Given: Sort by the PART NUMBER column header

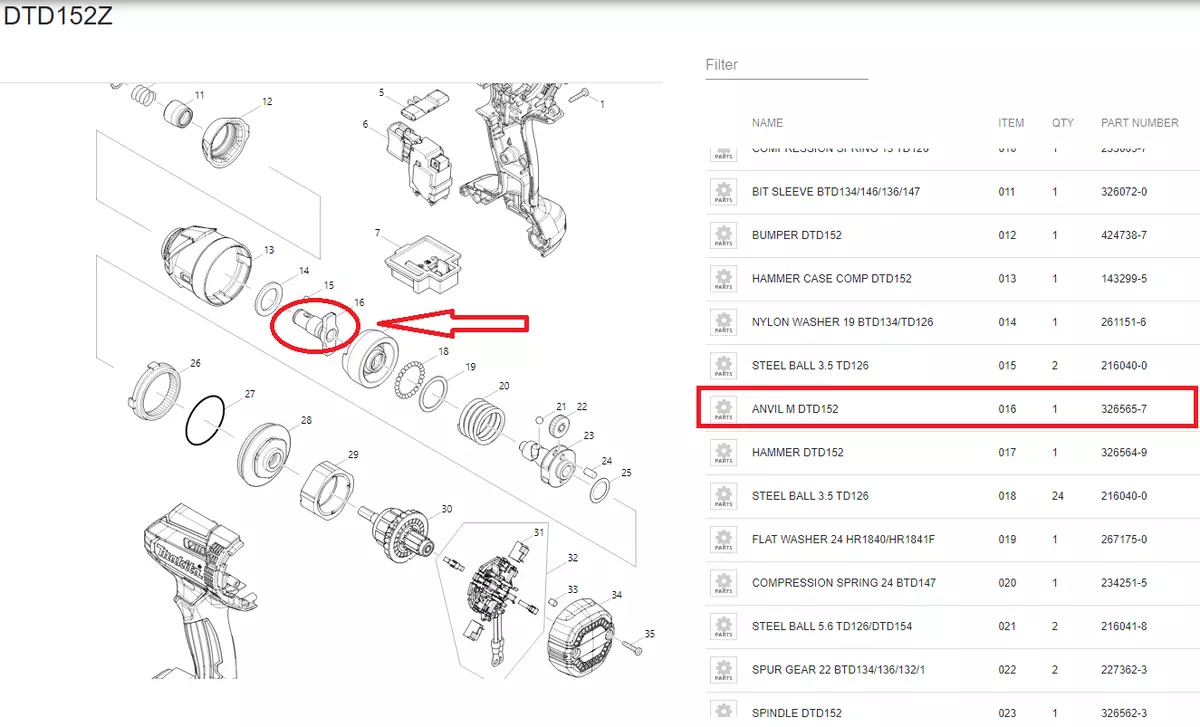Looking at the screenshot, I should coord(1139,123).
